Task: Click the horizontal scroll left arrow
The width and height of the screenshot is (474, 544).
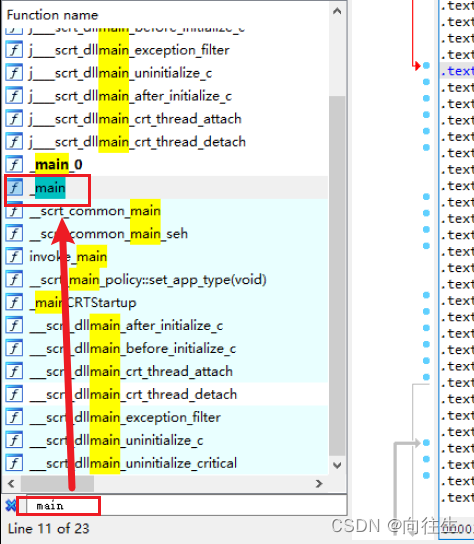Action: tap(11, 483)
